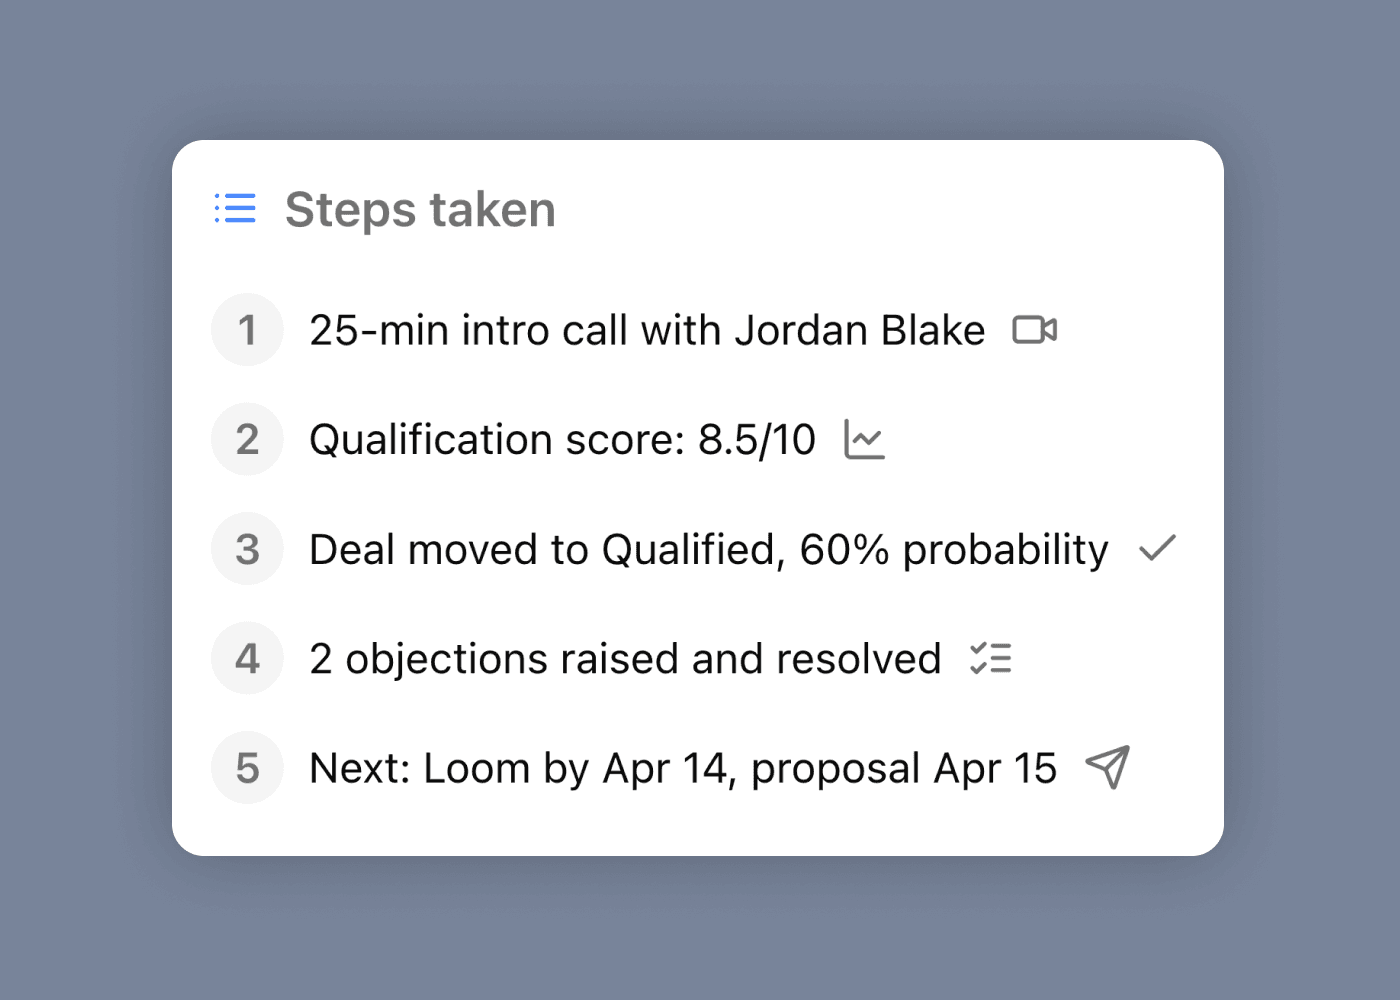Screen dimensions: 1400x1000
Task: Click the step number 3 circle badge
Action: [247, 549]
